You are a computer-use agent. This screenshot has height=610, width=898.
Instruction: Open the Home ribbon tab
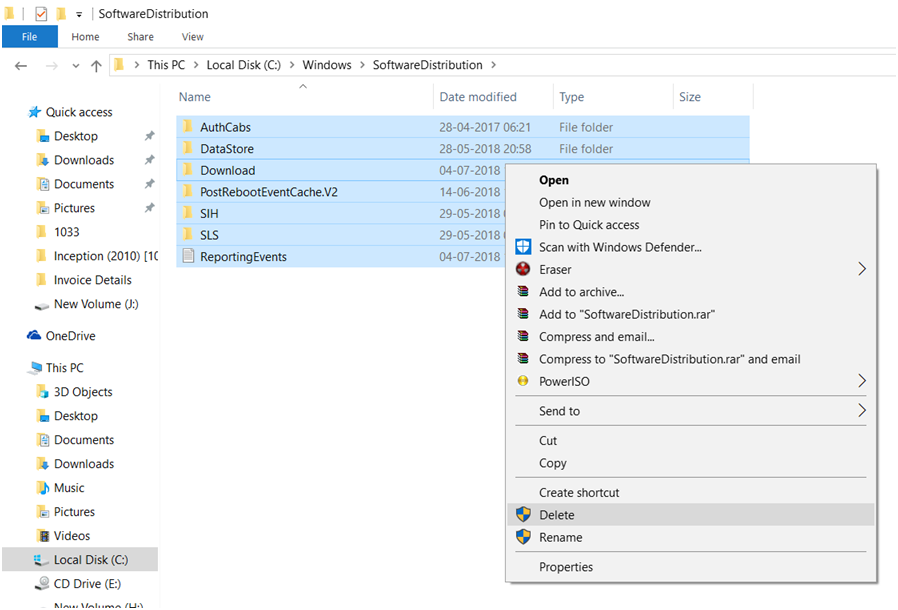click(85, 37)
